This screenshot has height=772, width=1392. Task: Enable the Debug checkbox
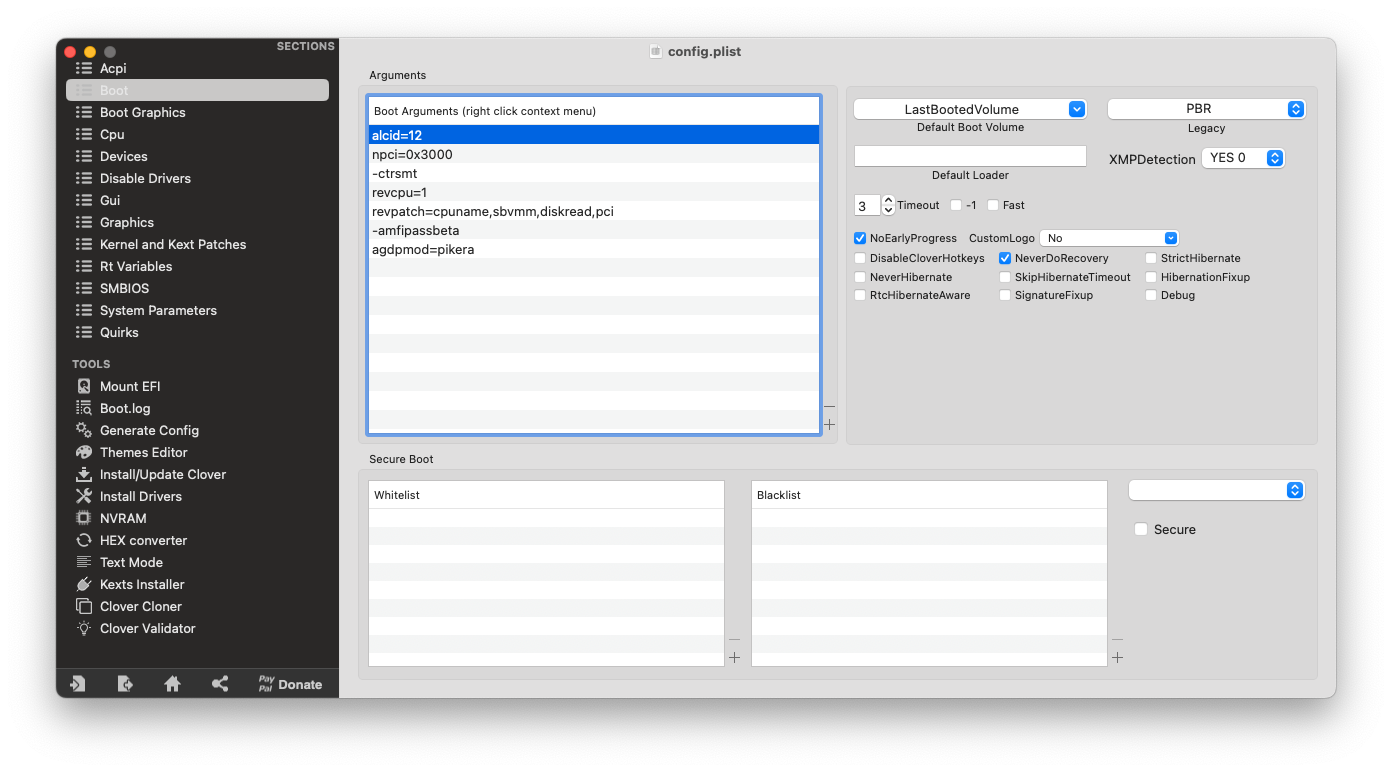(1151, 295)
